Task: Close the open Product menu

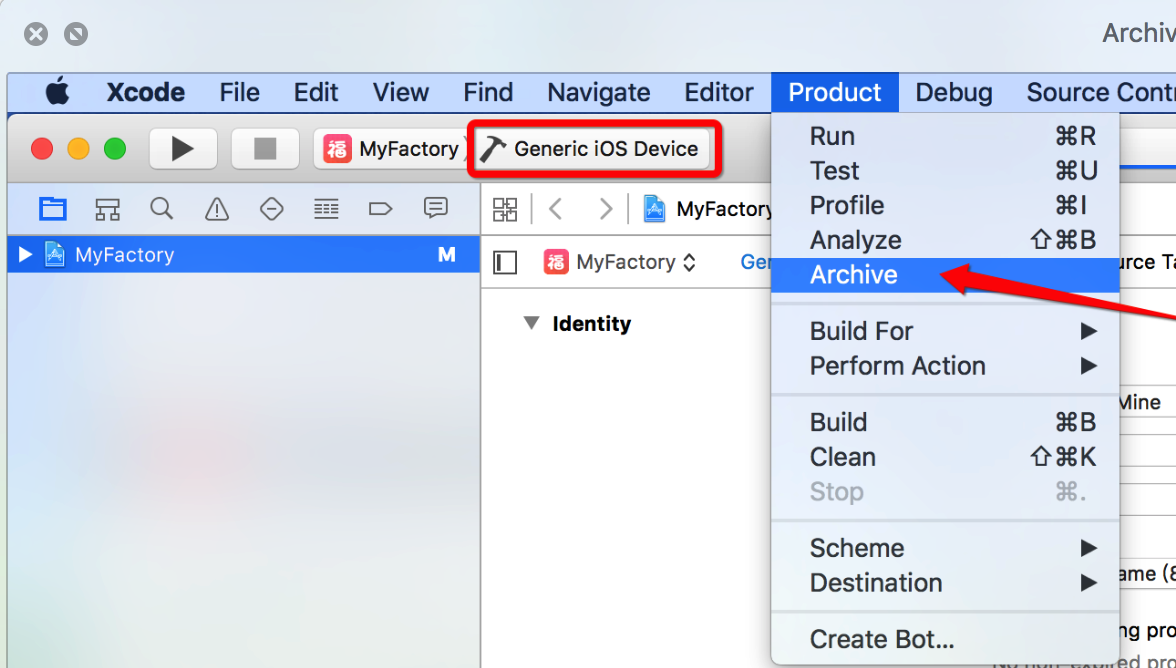Action: pos(835,92)
